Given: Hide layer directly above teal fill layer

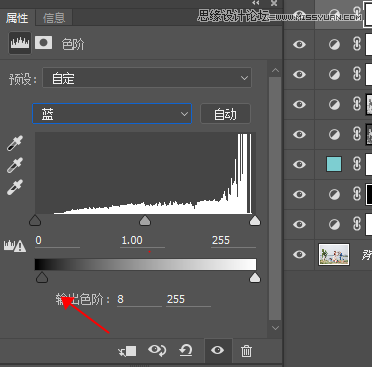Looking at the screenshot, I should [x=299, y=134].
